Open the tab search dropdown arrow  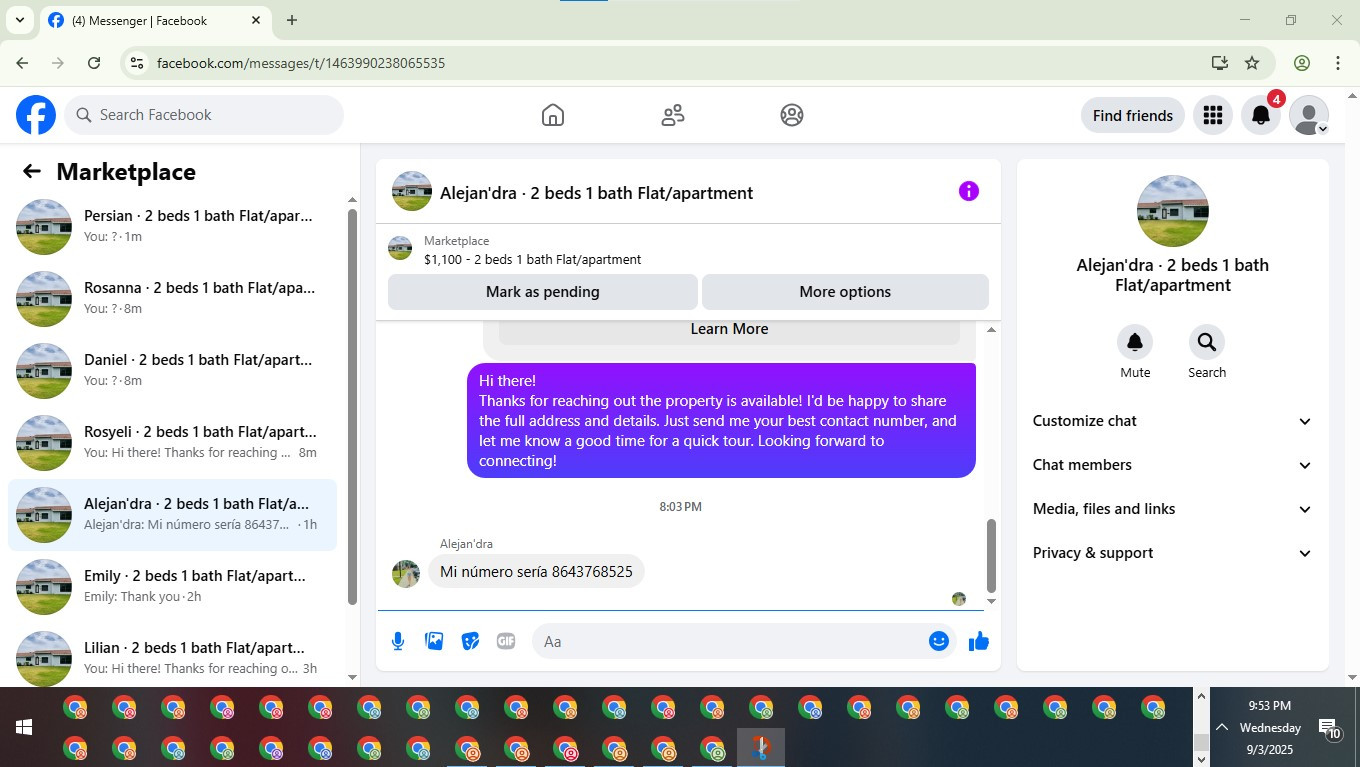click(x=19, y=20)
